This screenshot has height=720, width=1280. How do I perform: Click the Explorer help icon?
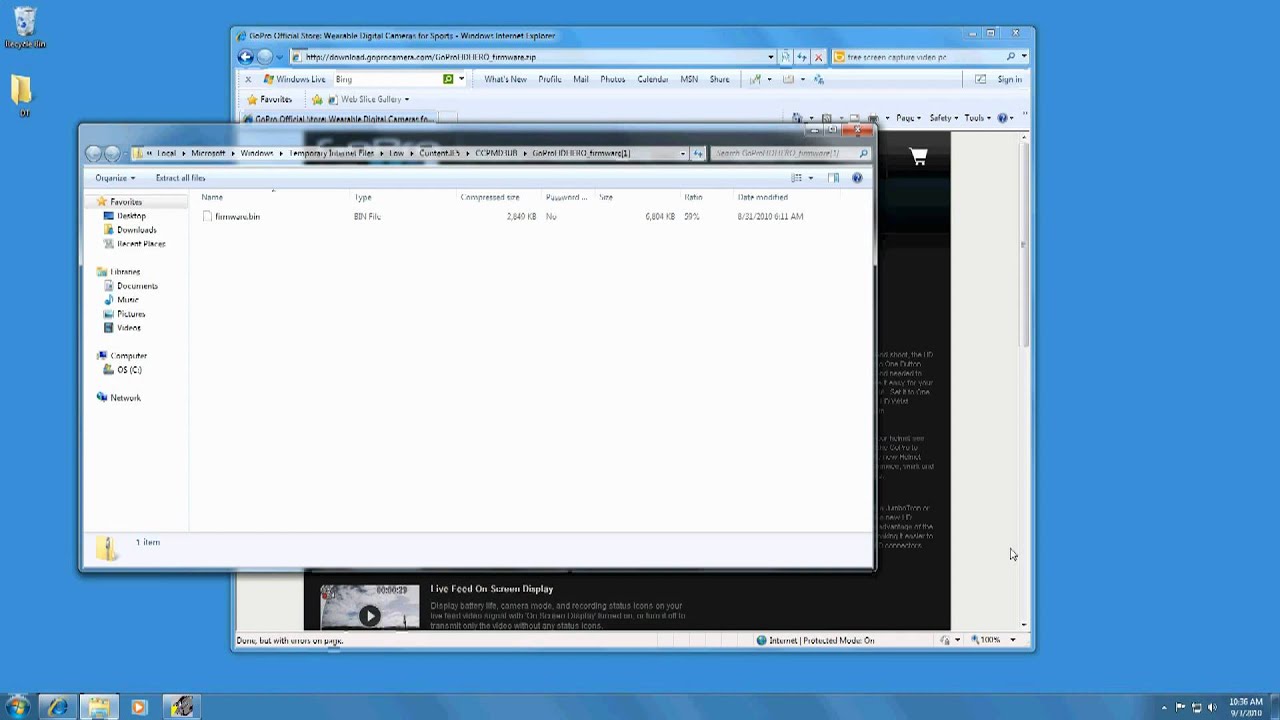click(x=857, y=178)
